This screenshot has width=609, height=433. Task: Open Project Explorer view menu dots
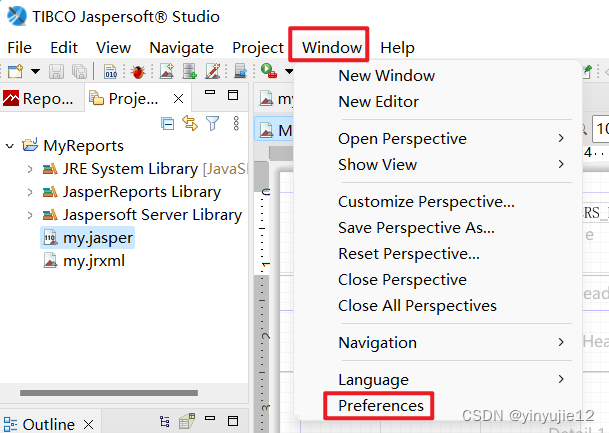click(x=236, y=123)
